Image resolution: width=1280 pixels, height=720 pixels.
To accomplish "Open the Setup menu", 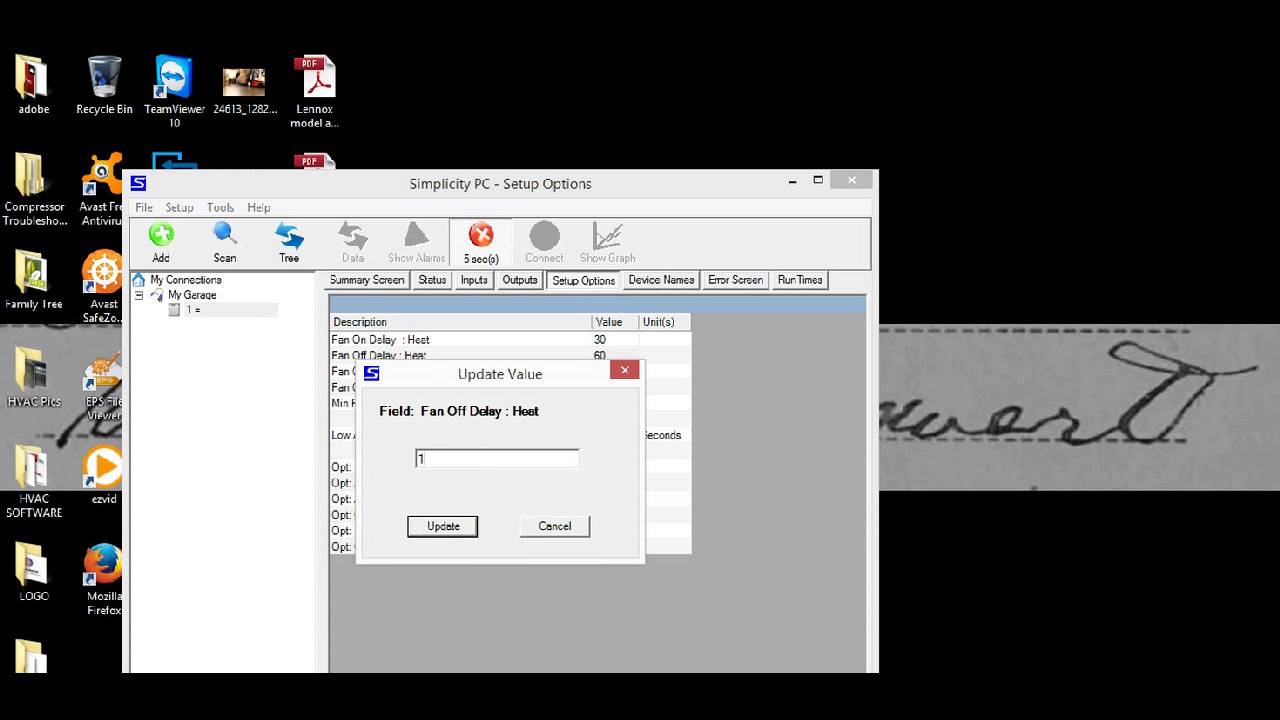I will point(179,208).
